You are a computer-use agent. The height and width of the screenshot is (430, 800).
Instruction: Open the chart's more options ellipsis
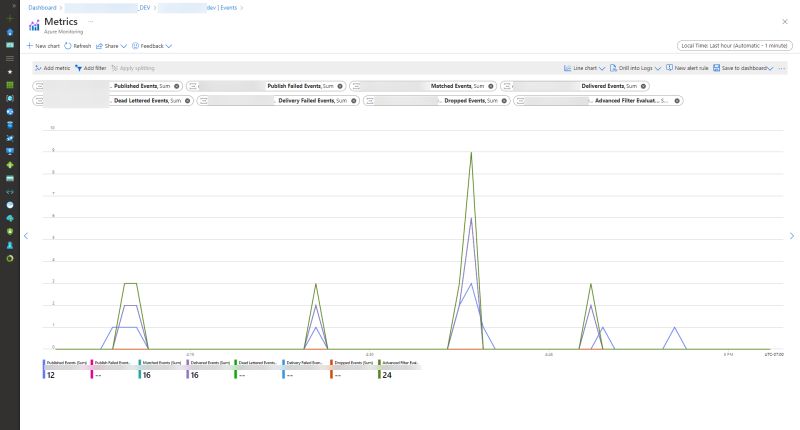[782, 68]
